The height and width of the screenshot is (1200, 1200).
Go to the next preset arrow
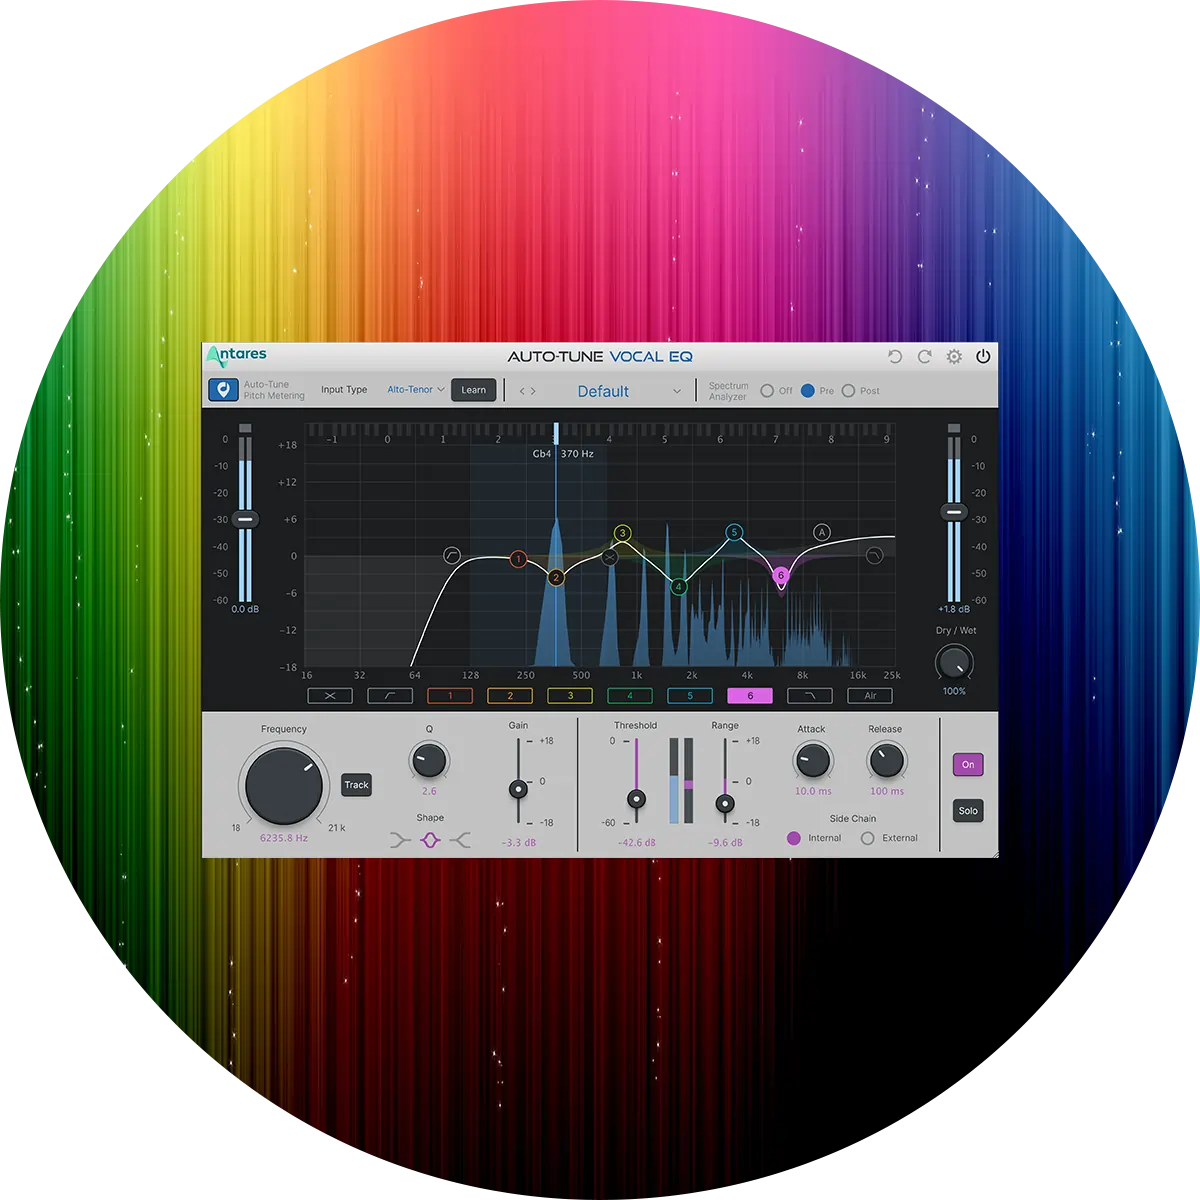533,391
